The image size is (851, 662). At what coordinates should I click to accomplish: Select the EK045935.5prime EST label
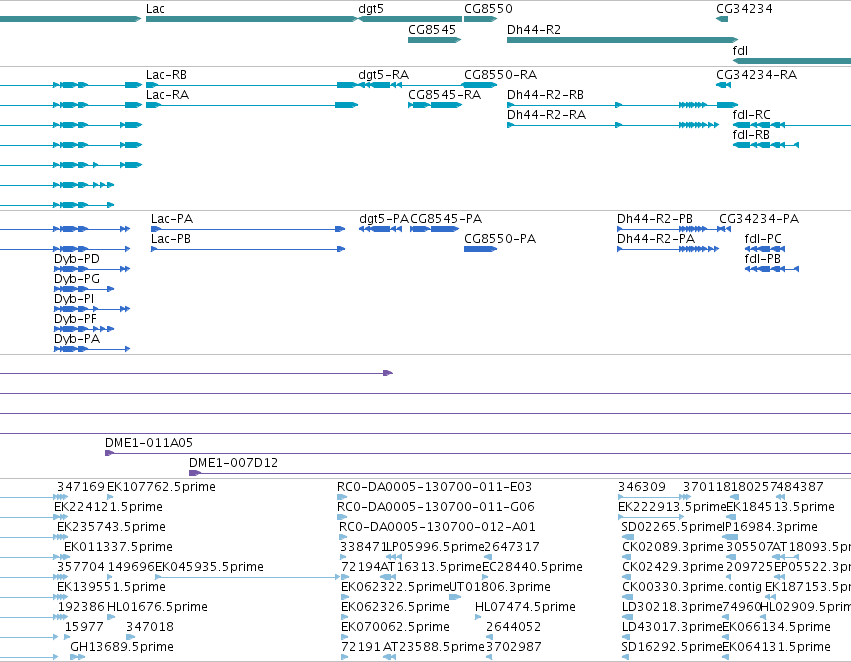(209, 567)
